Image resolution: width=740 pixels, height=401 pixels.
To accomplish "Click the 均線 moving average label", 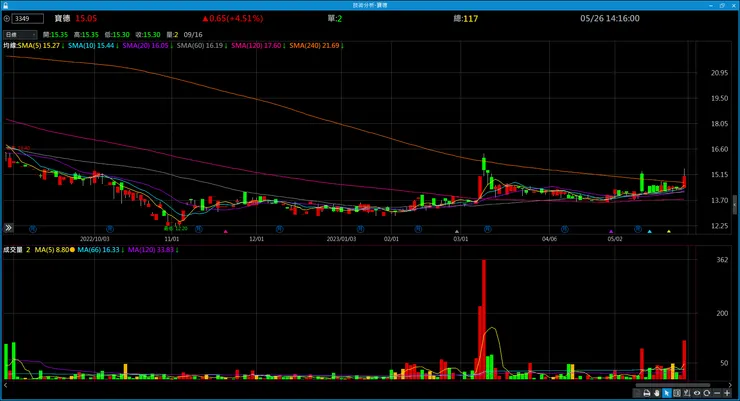I will (x=10, y=46).
